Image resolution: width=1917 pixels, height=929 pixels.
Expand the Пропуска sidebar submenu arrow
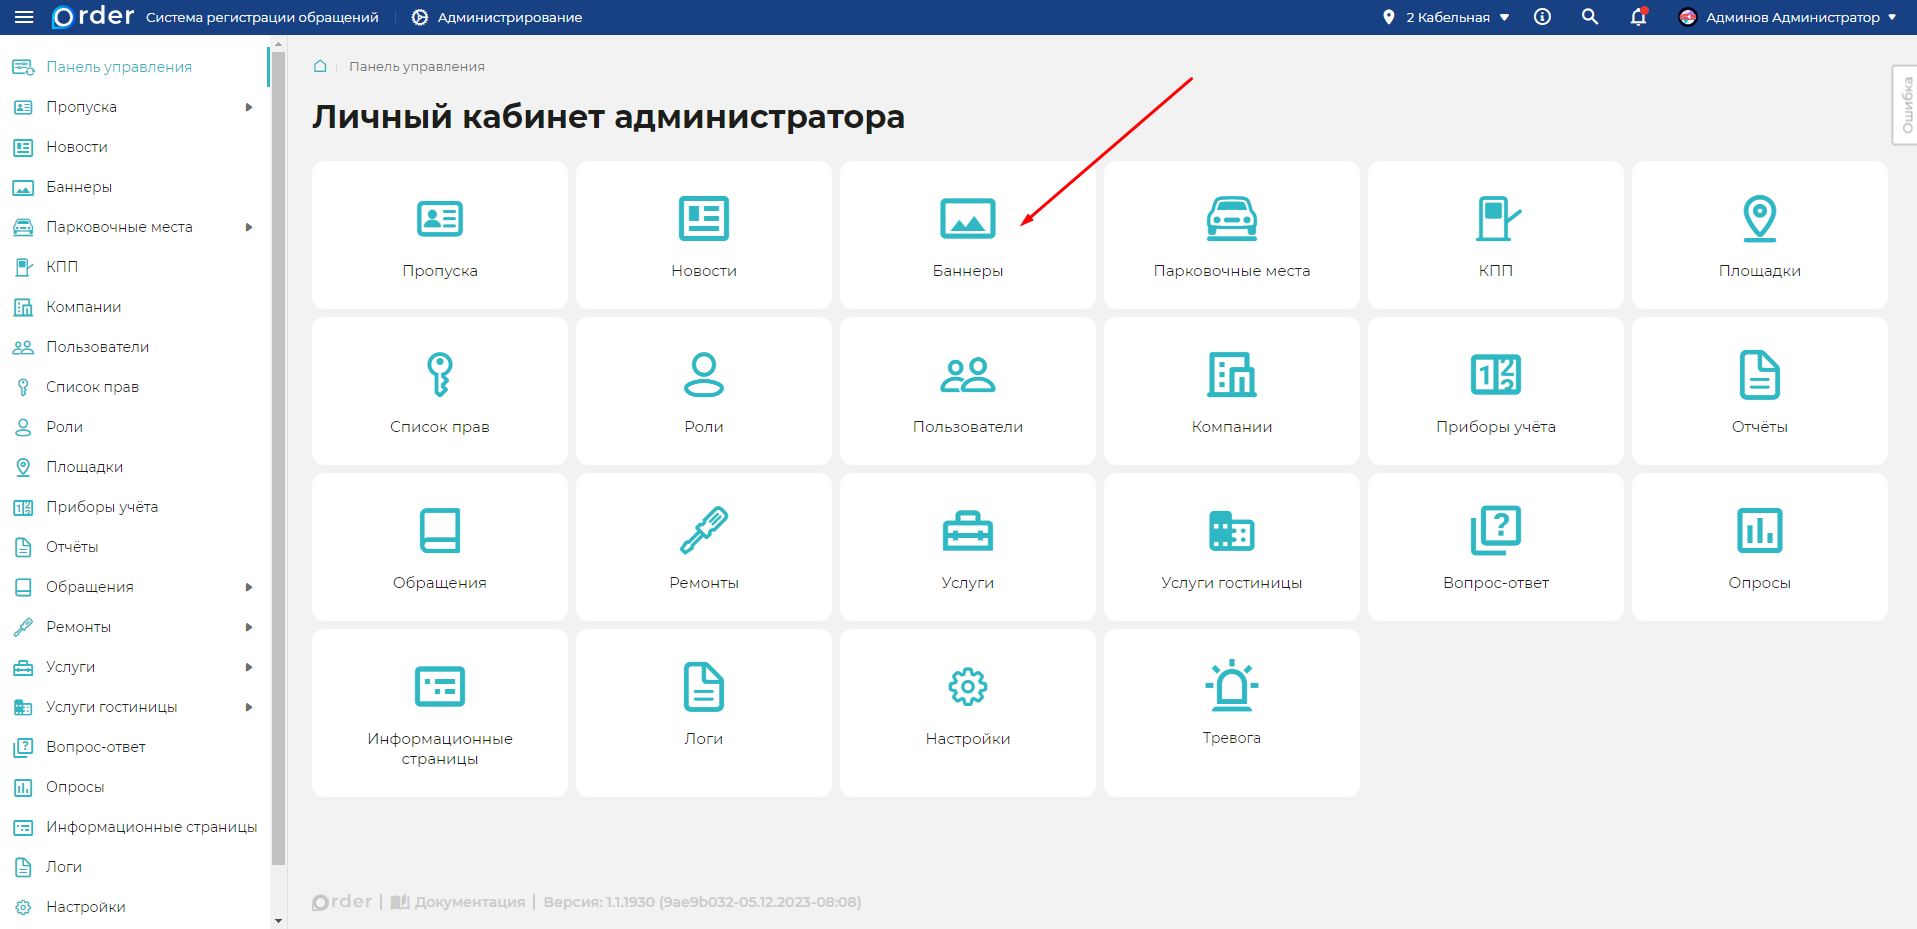[x=249, y=107]
